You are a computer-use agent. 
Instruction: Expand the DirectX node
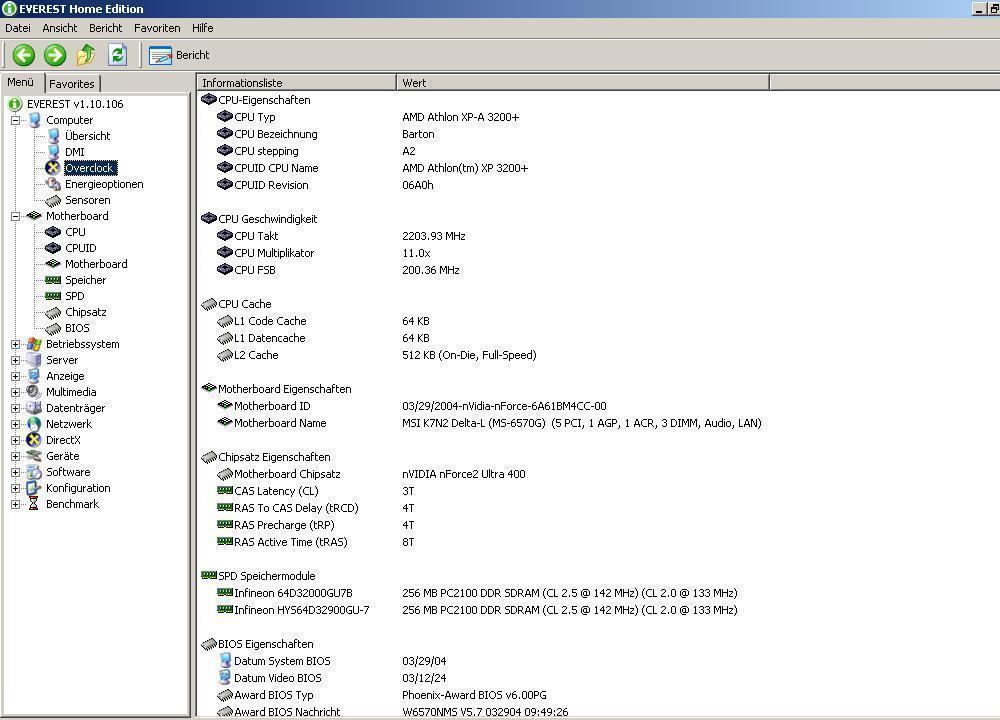click(15, 440)
